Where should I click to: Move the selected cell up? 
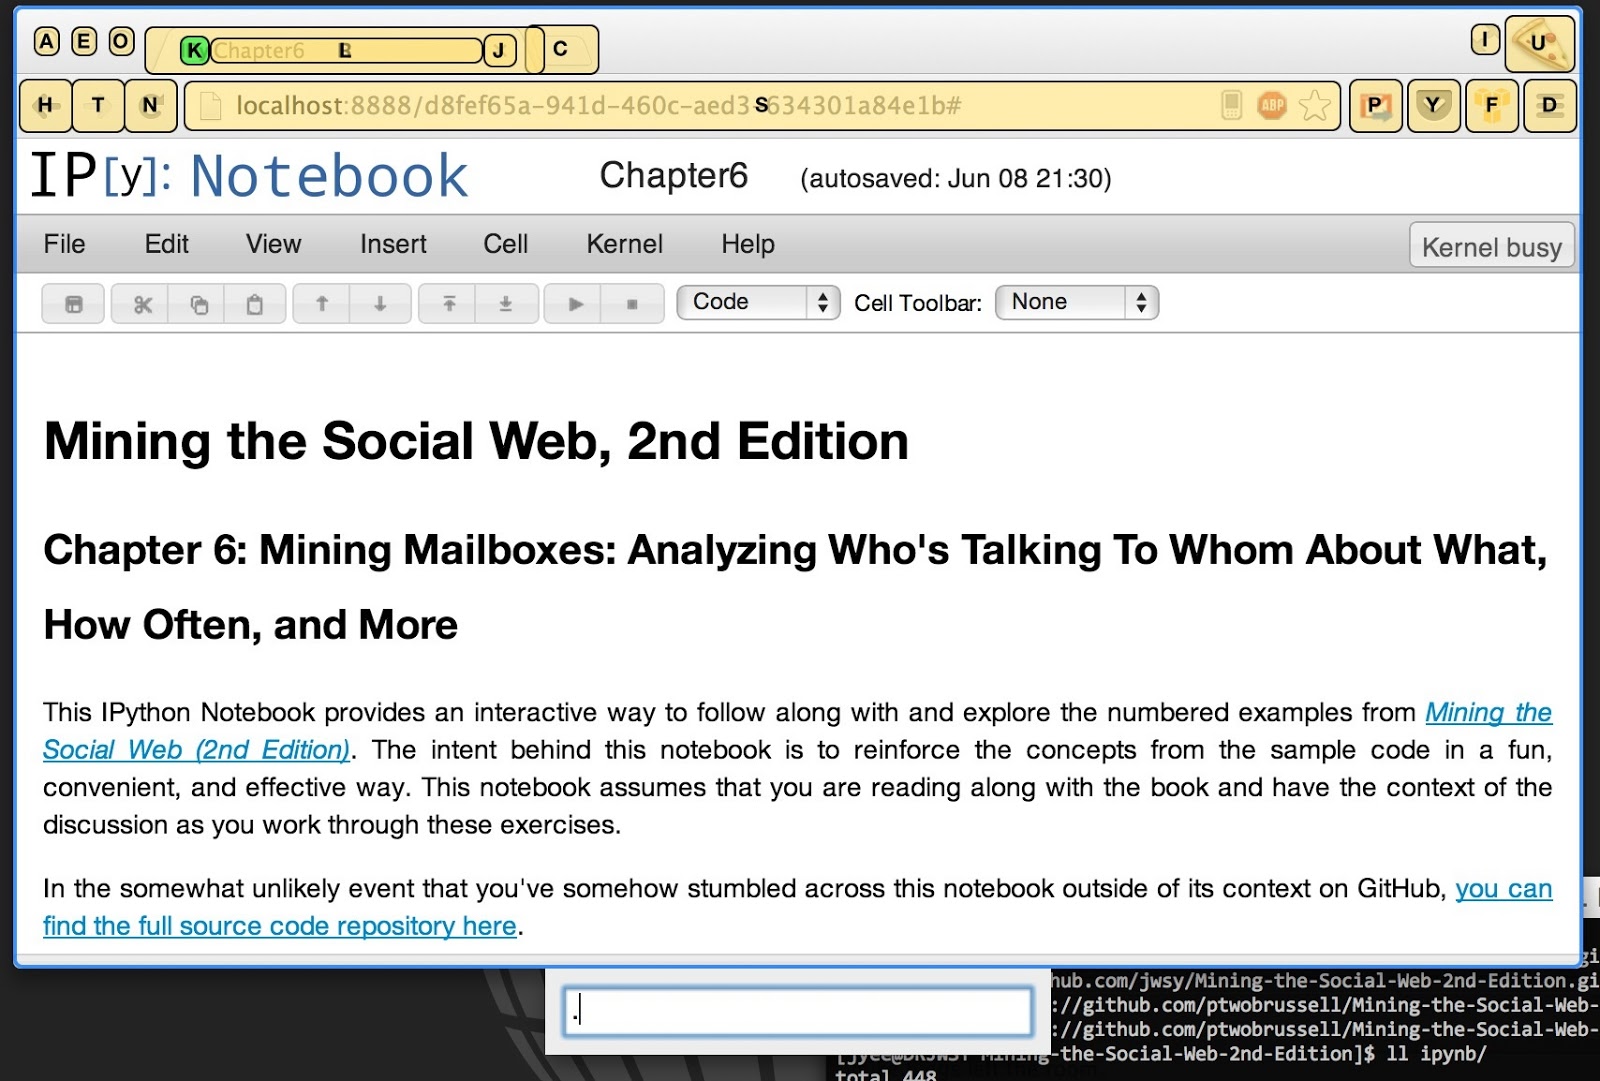pos(322,304)
